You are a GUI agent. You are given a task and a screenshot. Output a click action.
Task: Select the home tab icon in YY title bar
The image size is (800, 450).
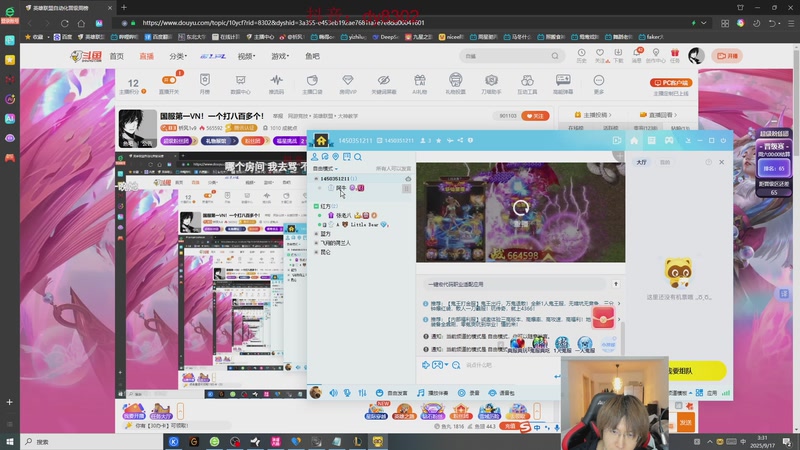tap(634, 140)
